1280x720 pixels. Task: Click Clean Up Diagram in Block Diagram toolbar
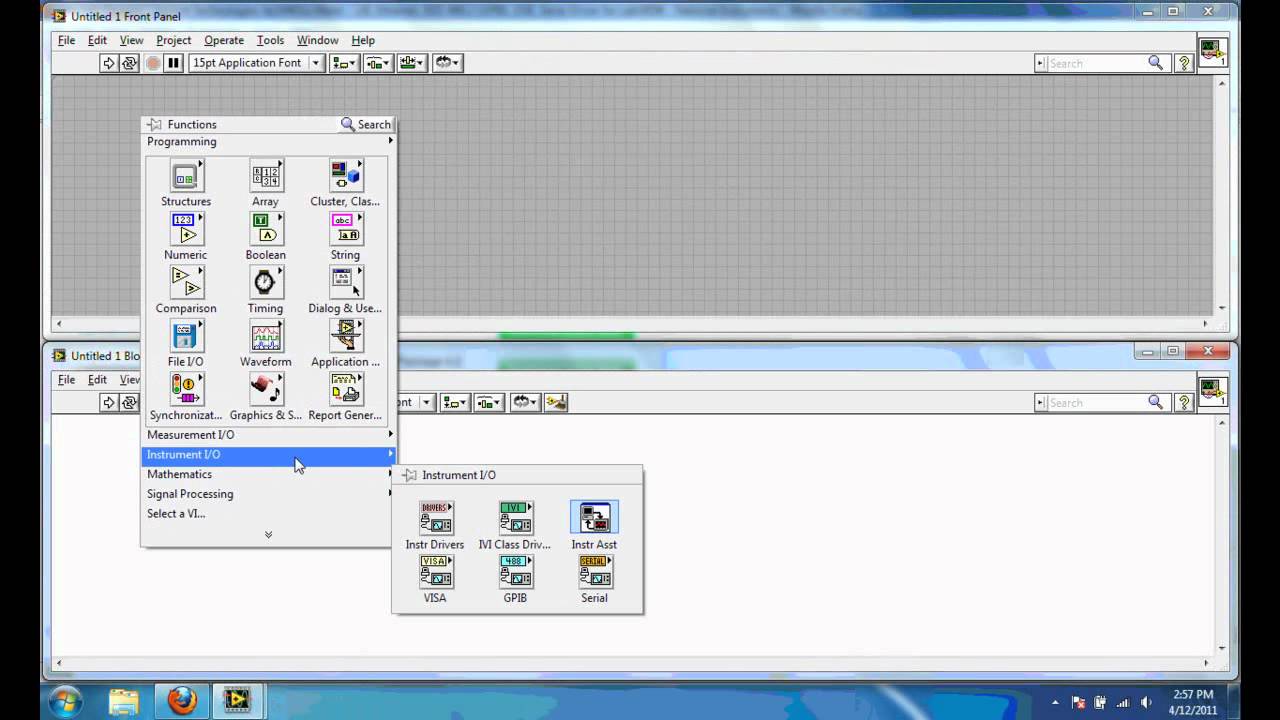pos(557,402)
